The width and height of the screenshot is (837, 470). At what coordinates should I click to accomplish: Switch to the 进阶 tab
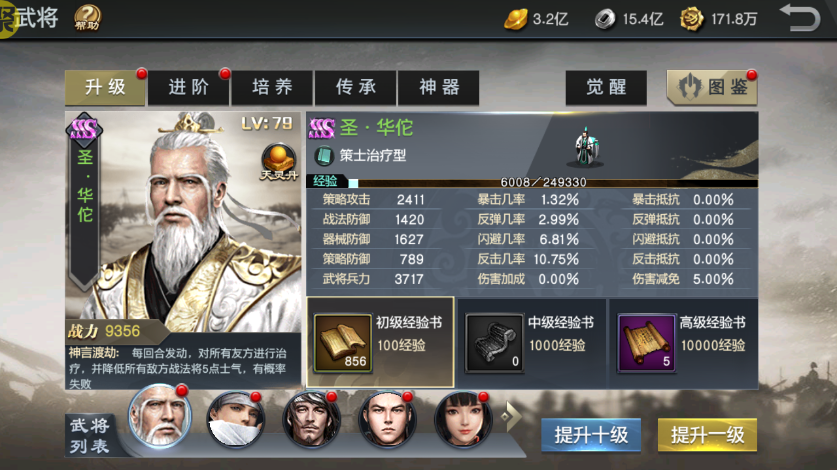click(188, 87)
